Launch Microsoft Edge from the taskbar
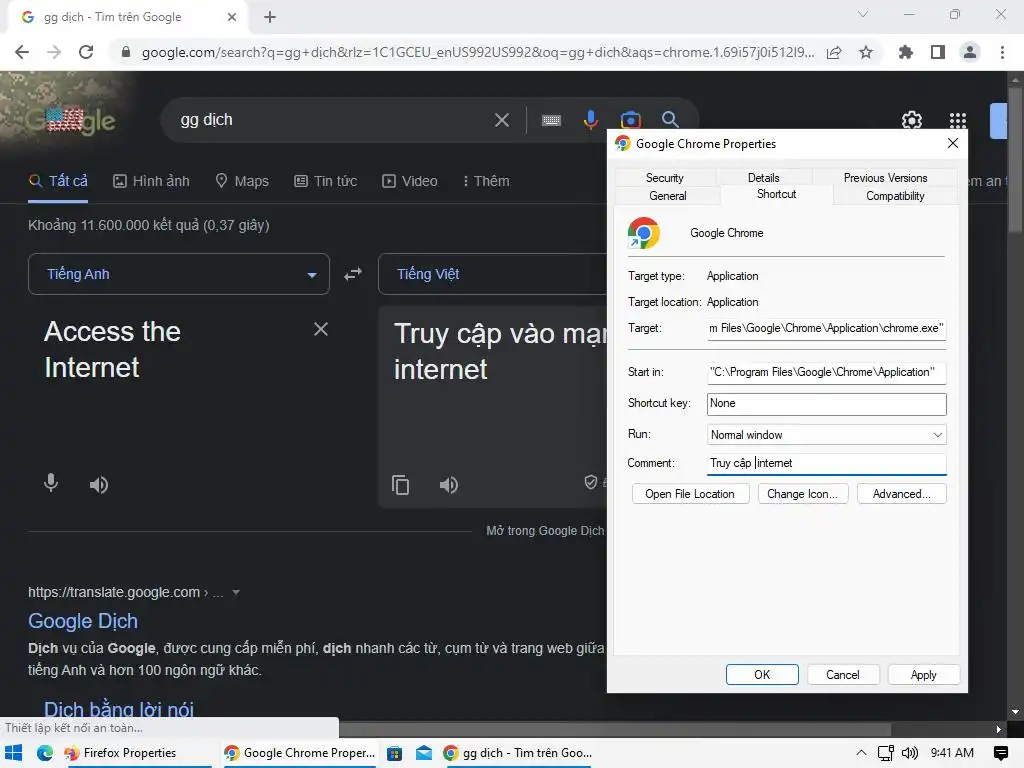 pyautogui.click(x=44, y=753)
